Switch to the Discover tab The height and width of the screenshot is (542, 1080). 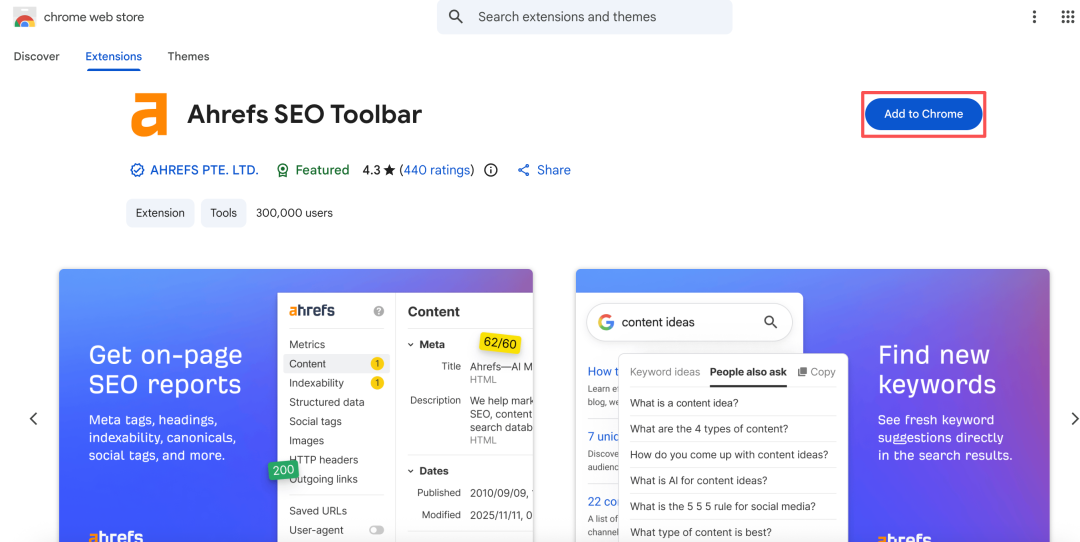pyautogui.click(x=37, y=57)
